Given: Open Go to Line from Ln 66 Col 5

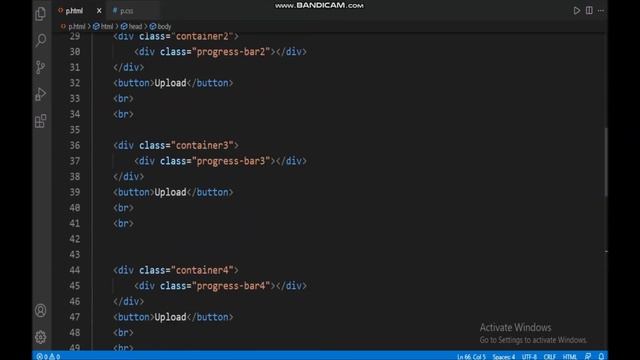Looking at the screenshot, I should [x=471, y=356].
